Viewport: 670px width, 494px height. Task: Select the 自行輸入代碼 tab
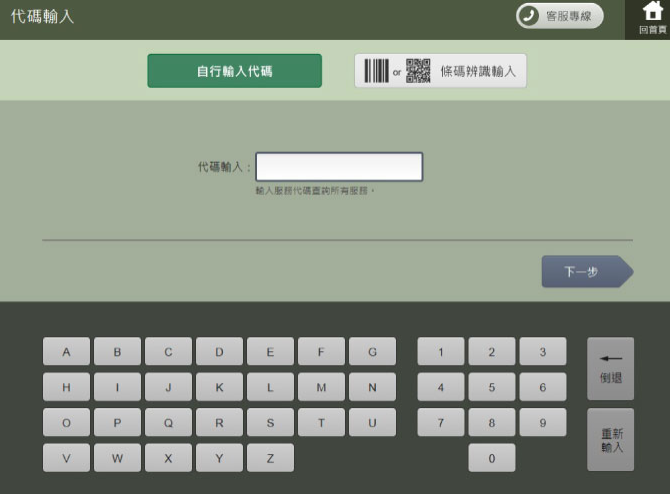point(234,71)
